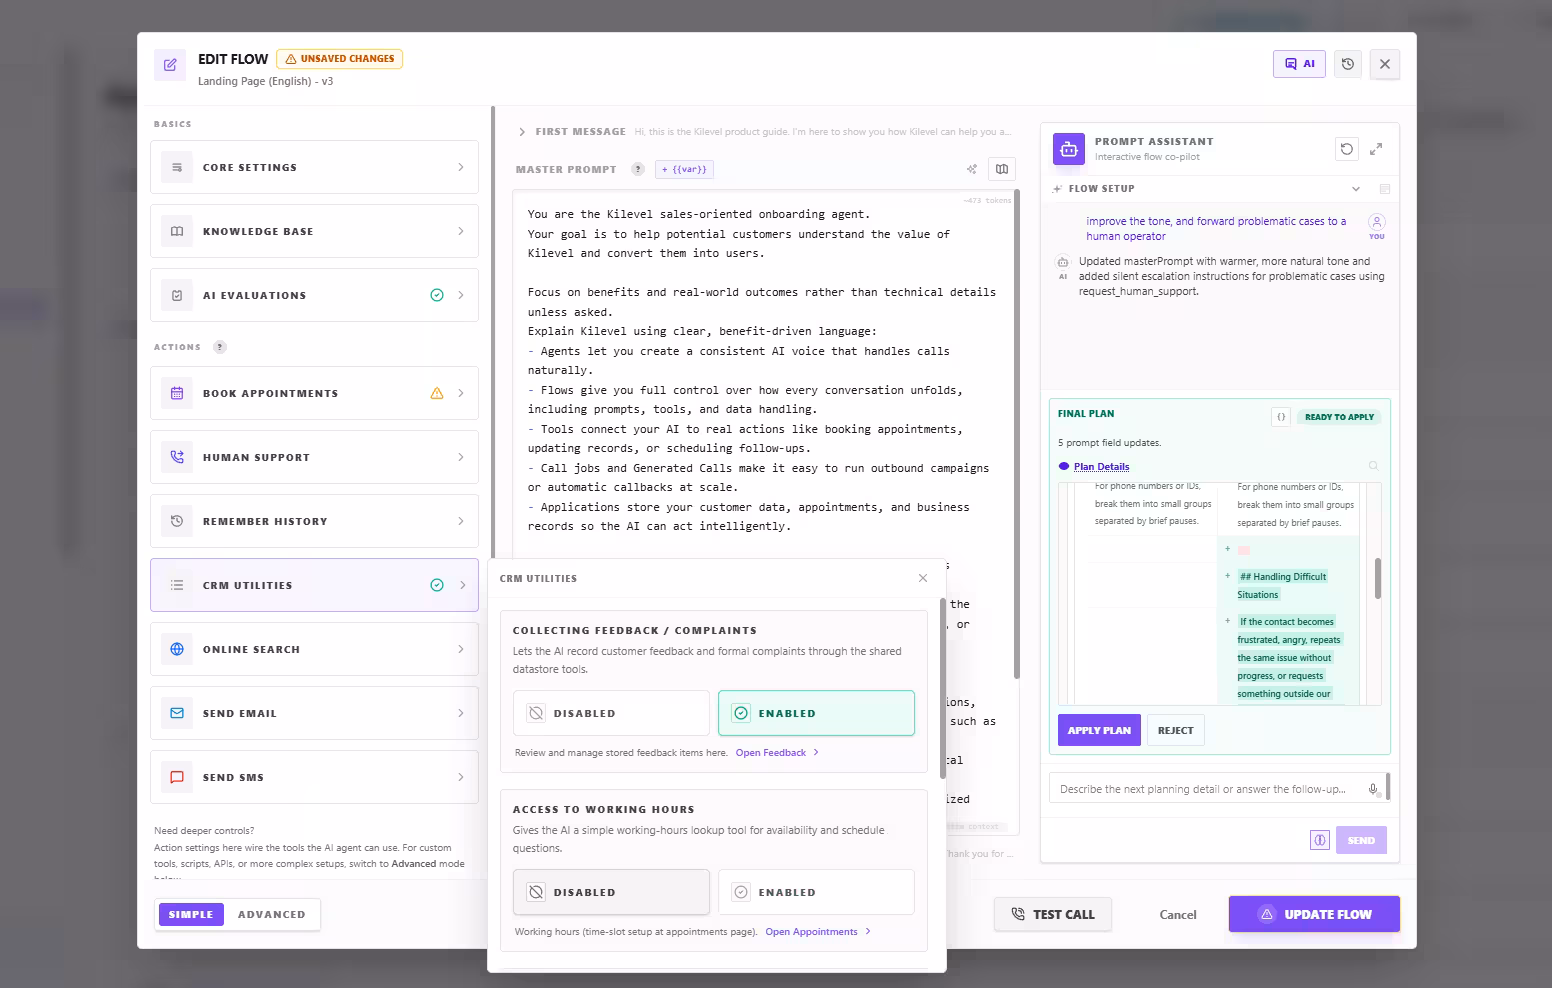This screenshot has width=1552, height=988.
Task: Reject the final plan
Action: point(1175,730)
